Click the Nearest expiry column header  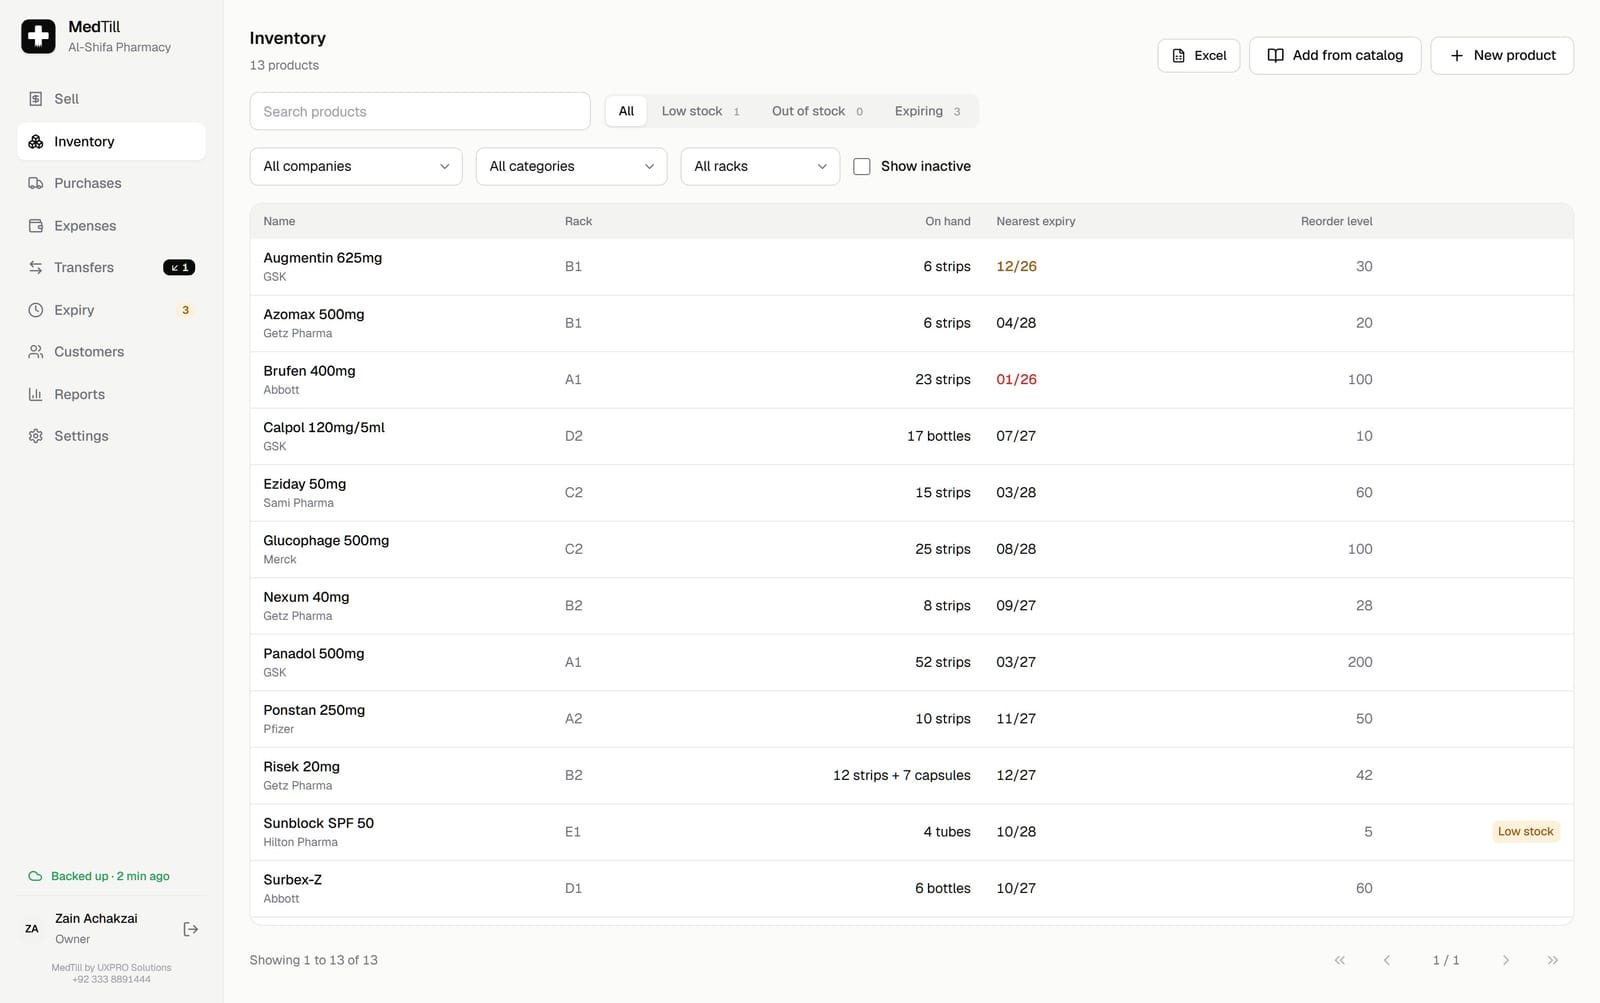(x=1035, y=221)
